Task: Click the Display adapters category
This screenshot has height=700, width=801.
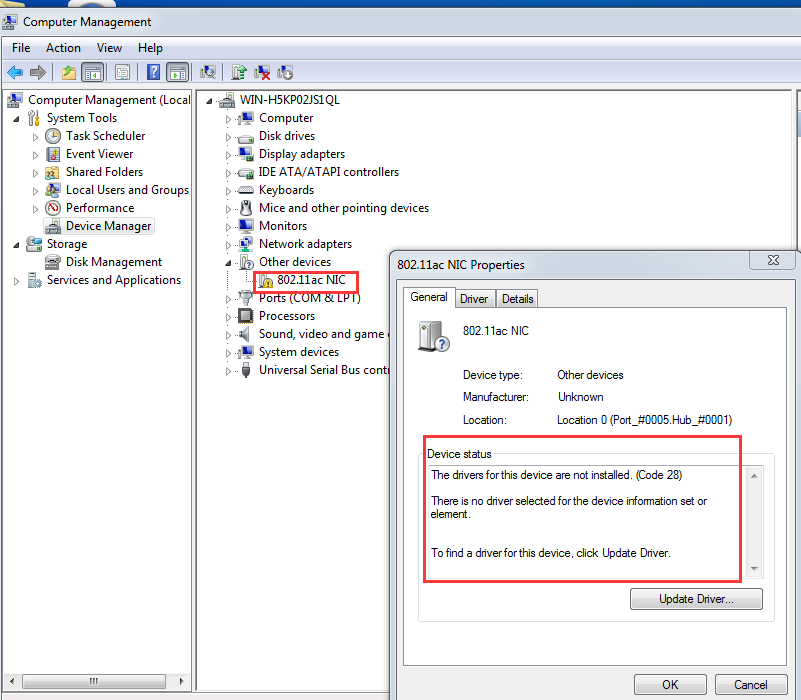Action: pos(301,154)
